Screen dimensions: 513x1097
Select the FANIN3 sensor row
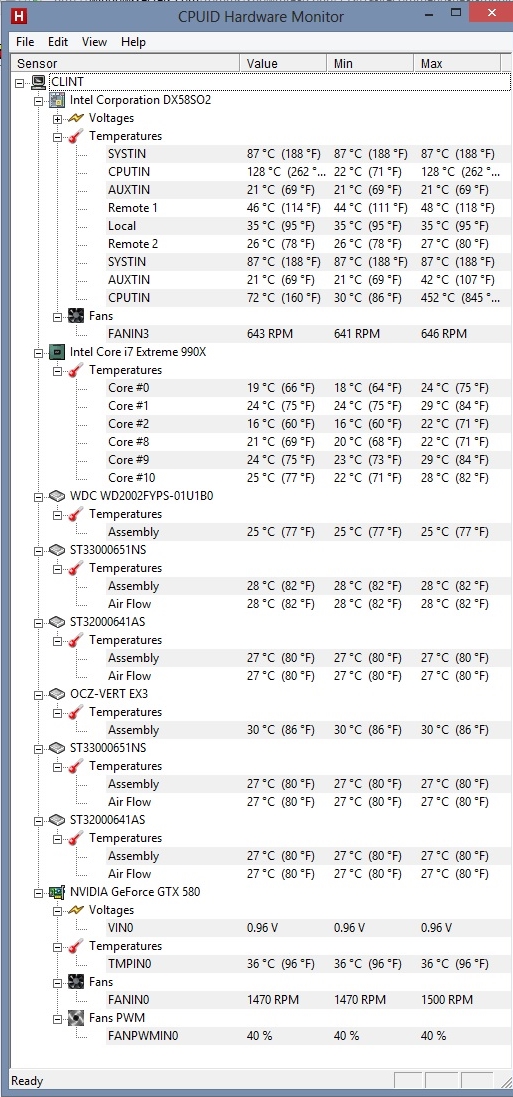click(x=256, y=334)
